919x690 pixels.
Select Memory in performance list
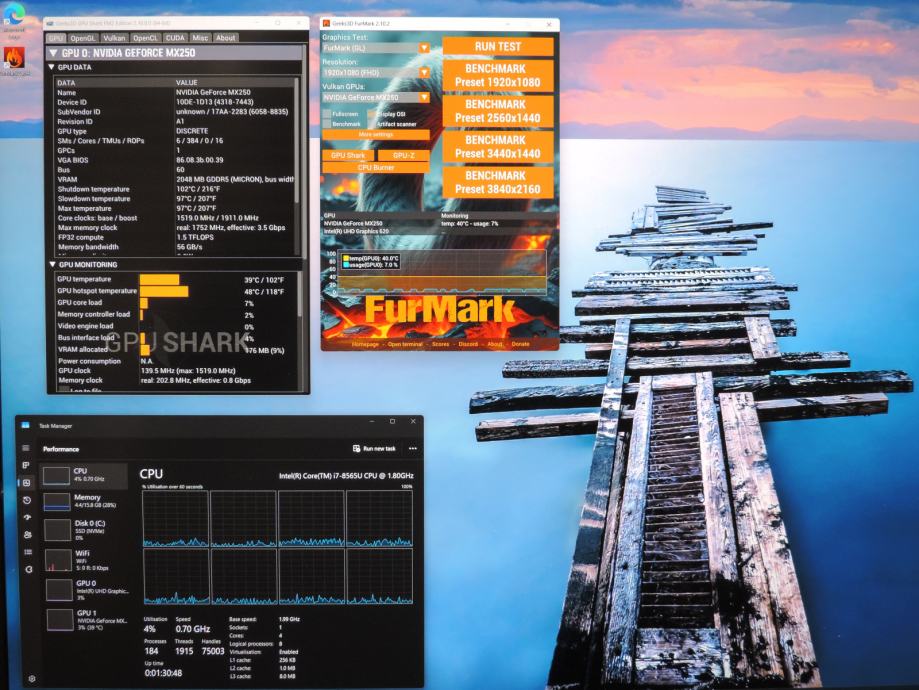[x=86, y=501]
